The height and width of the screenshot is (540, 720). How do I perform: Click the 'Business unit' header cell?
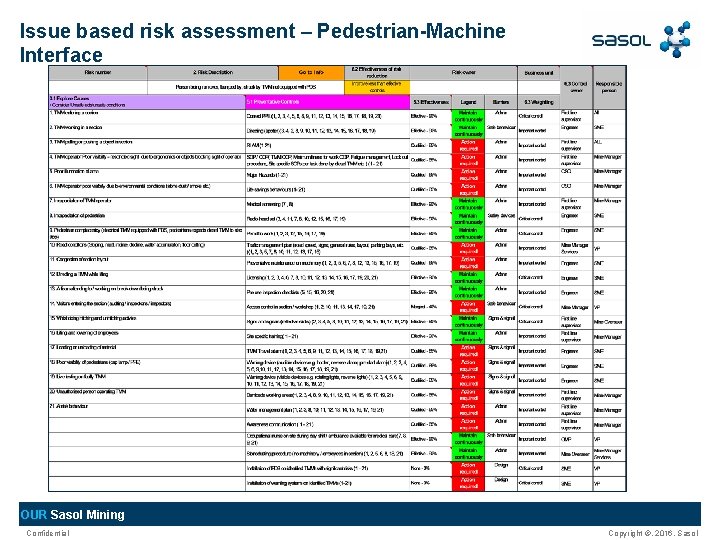539,73
